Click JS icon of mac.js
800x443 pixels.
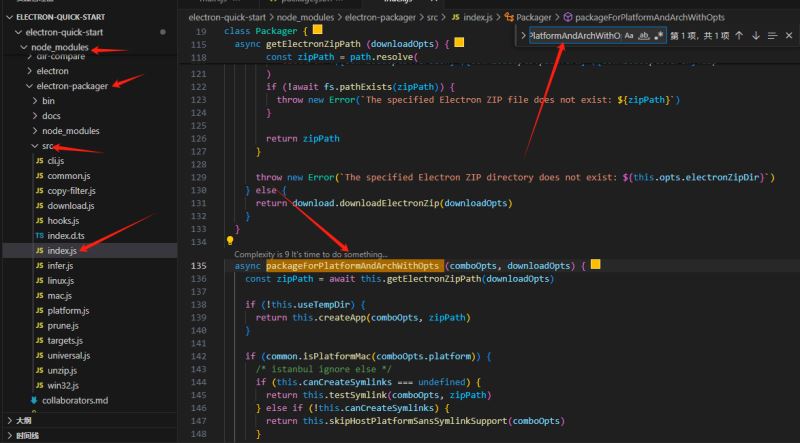click(x=40, y=296)
